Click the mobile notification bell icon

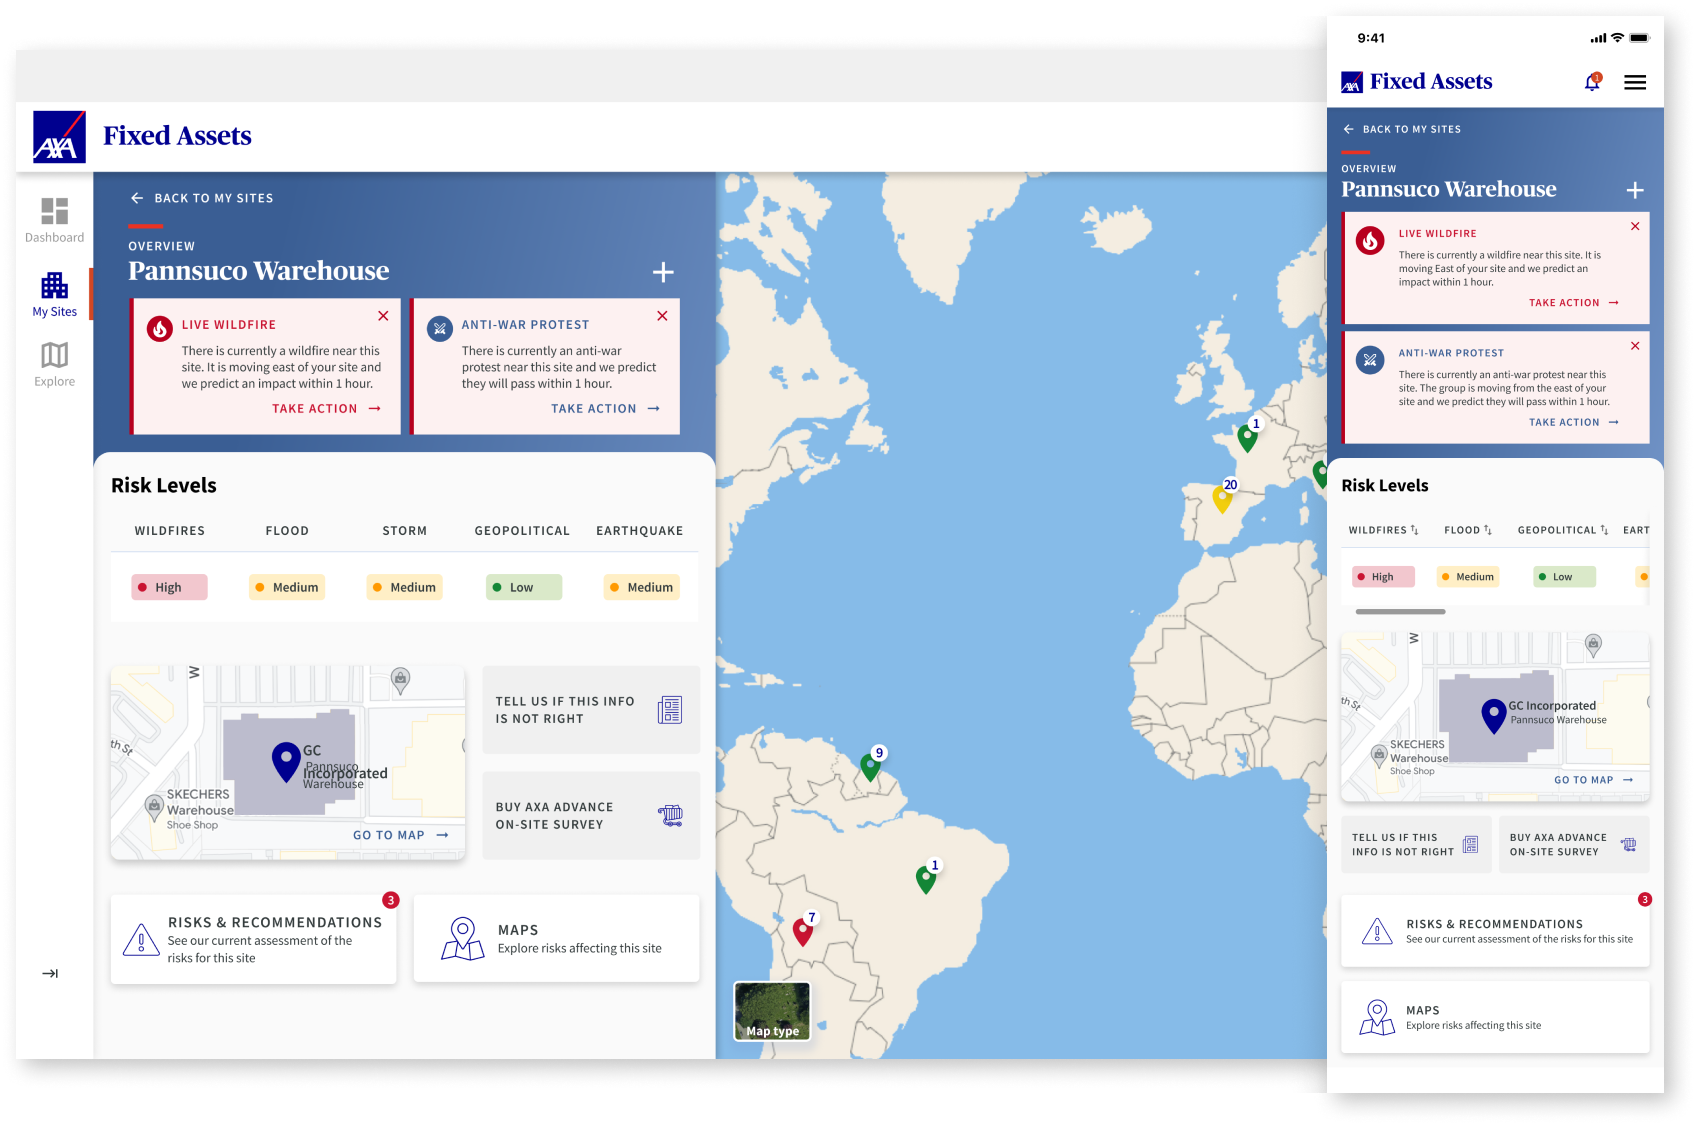tap(1592, 82)
